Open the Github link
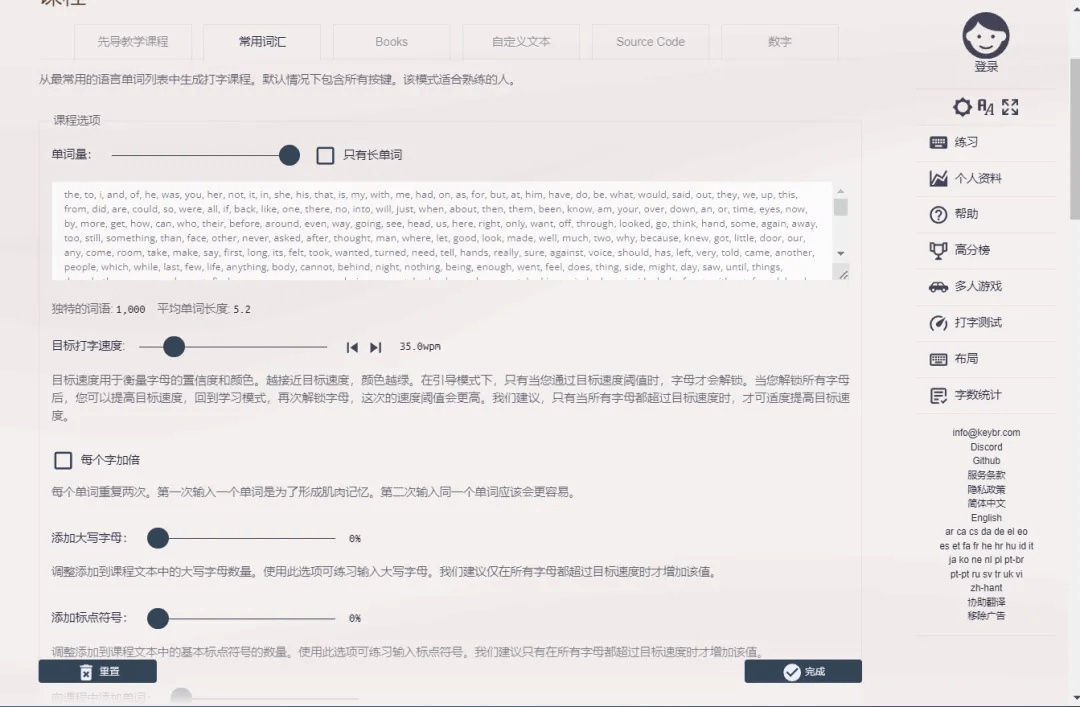The height and width of the screenshot is (707, 1080). (x=986, y=461)
